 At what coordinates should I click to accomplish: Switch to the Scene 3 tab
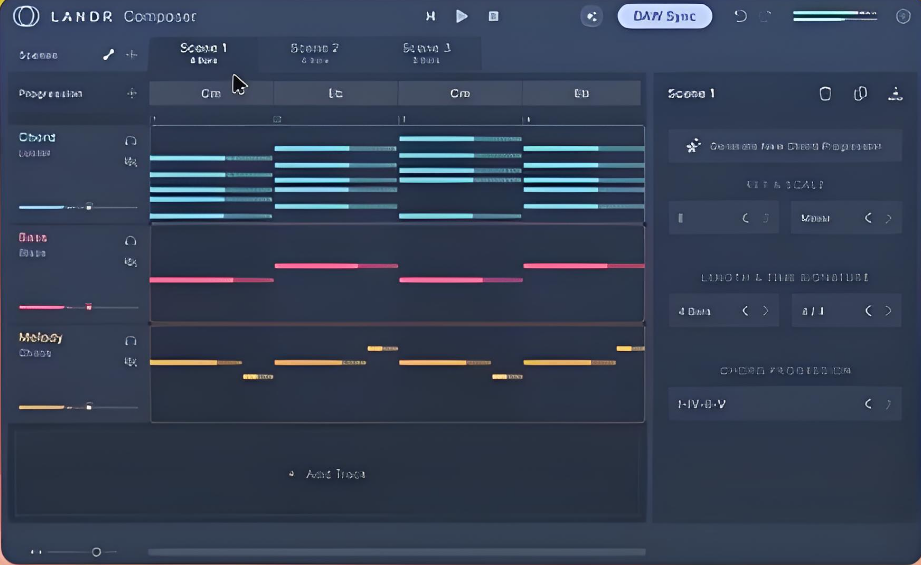pos(427,53)
